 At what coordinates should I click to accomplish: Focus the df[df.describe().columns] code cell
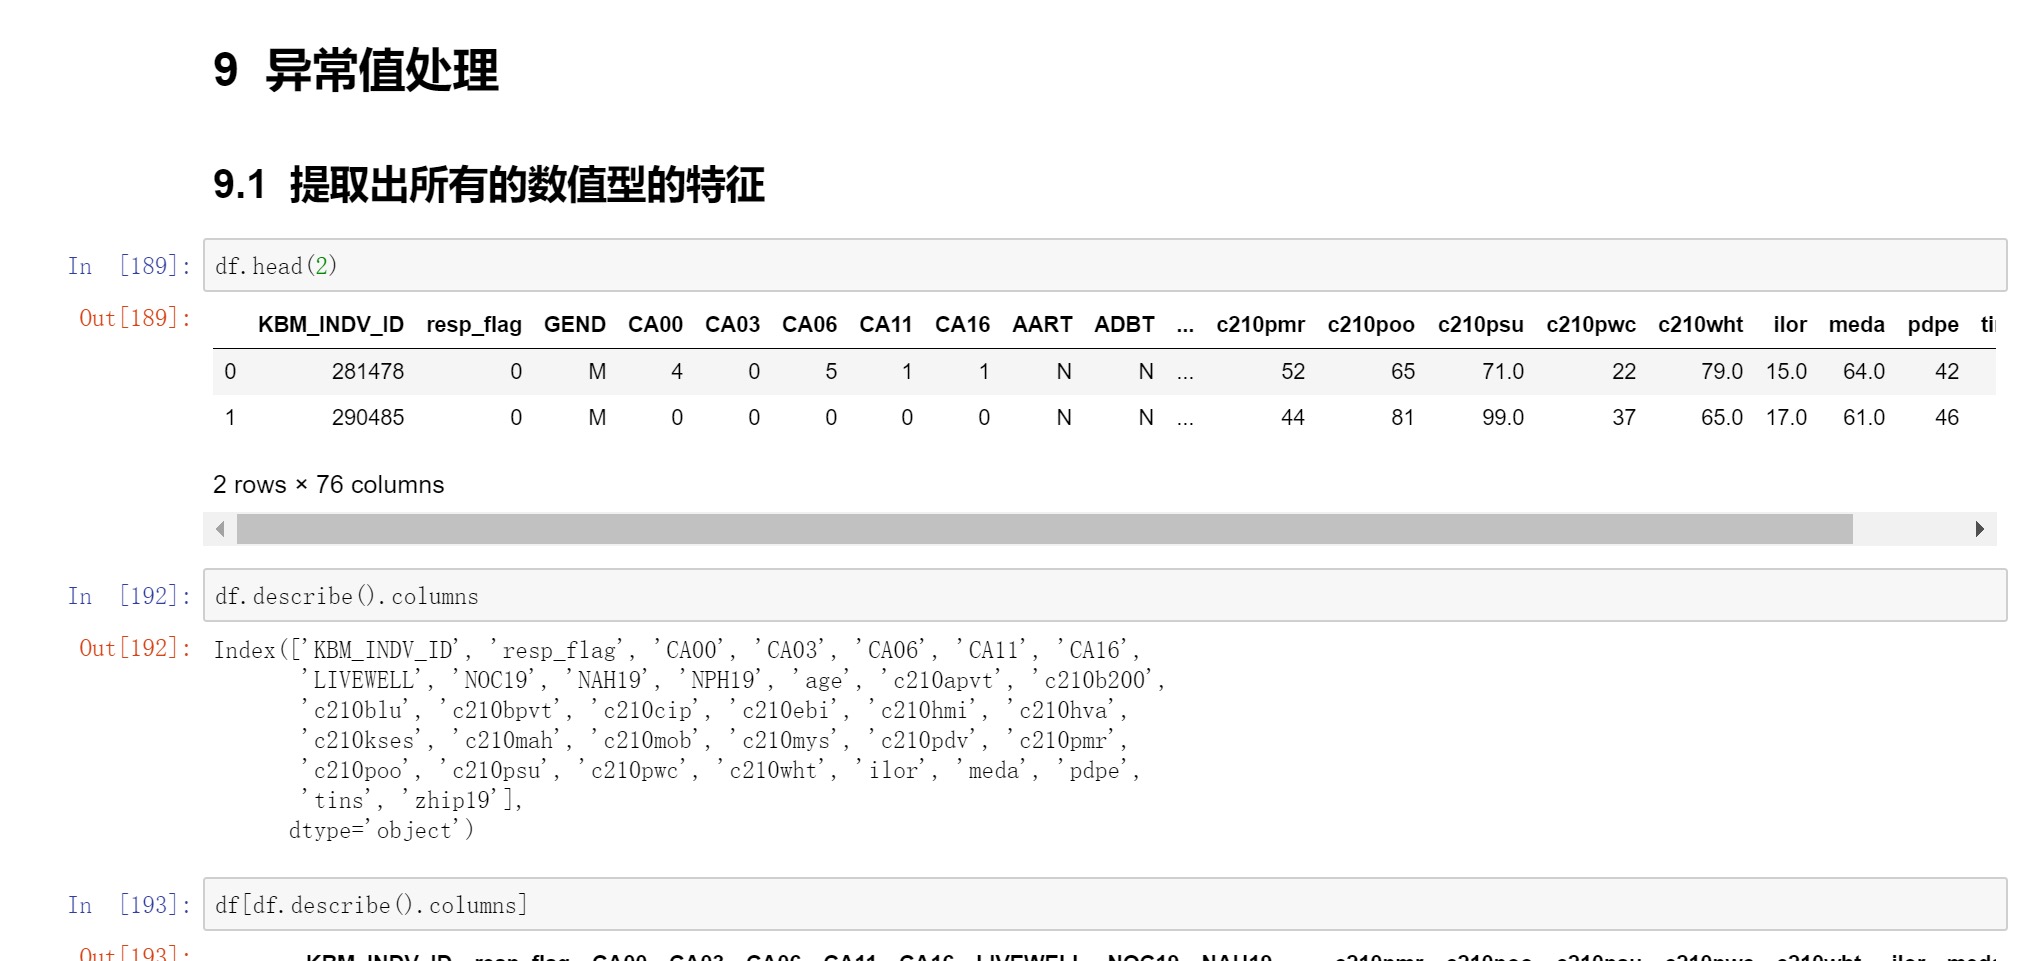coord(1105,905)
